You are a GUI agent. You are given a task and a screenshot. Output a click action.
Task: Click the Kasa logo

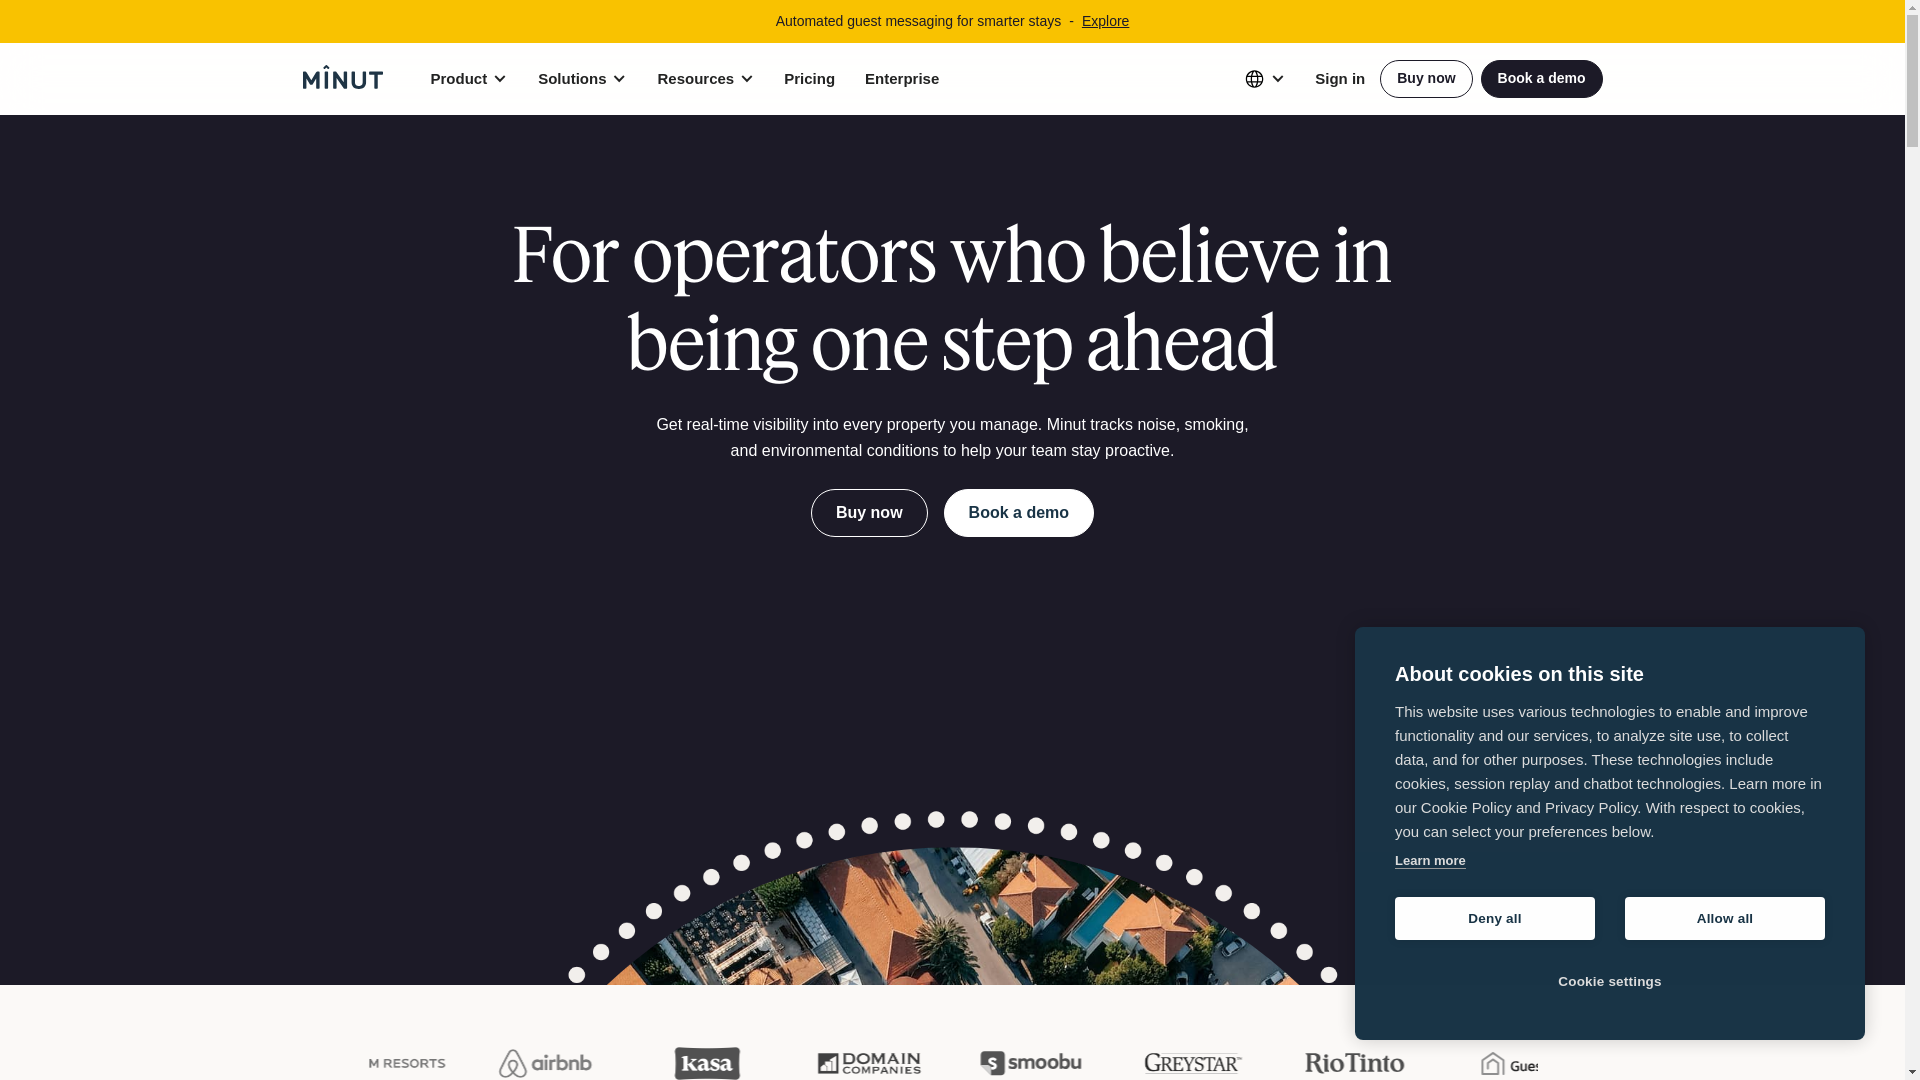point(707,1063)
